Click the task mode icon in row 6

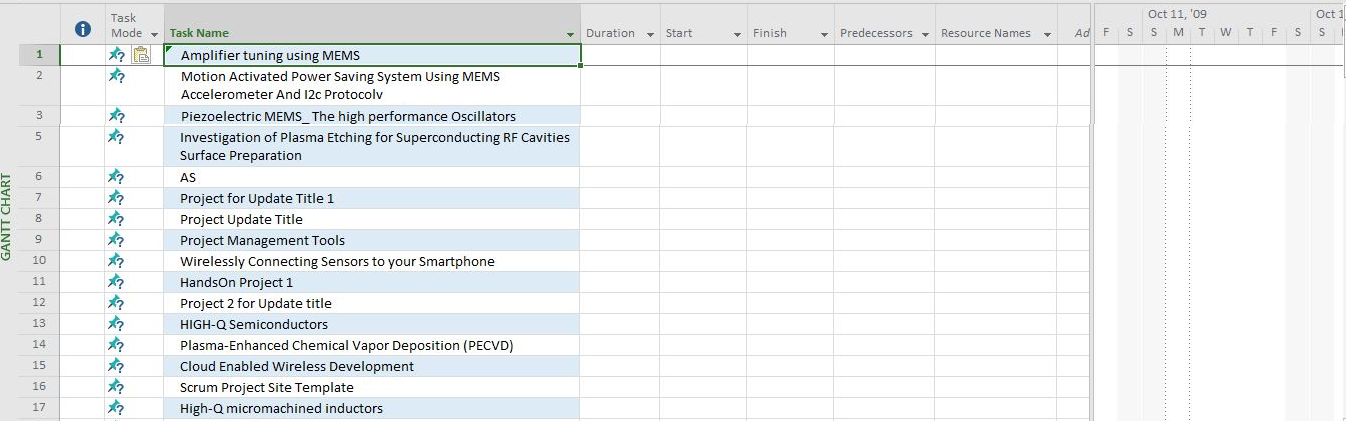pyautogui.click(x=116, y=177)
